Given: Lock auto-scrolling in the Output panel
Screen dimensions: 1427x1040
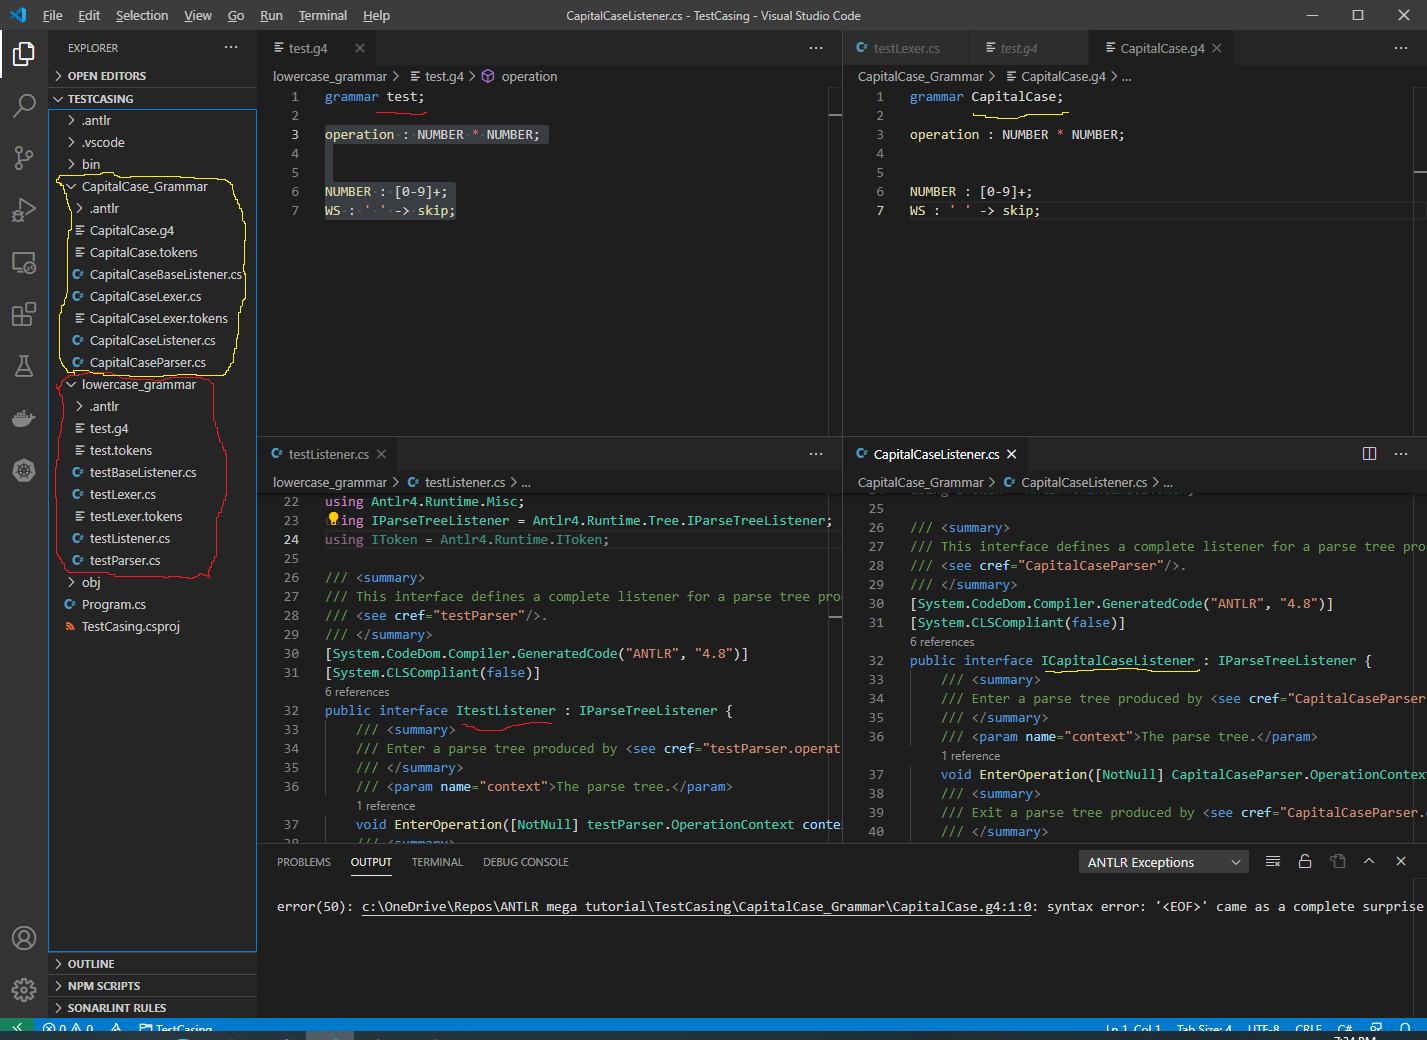Looking at the screenshot, I should pyautogui.click(x=1305, y=861).
